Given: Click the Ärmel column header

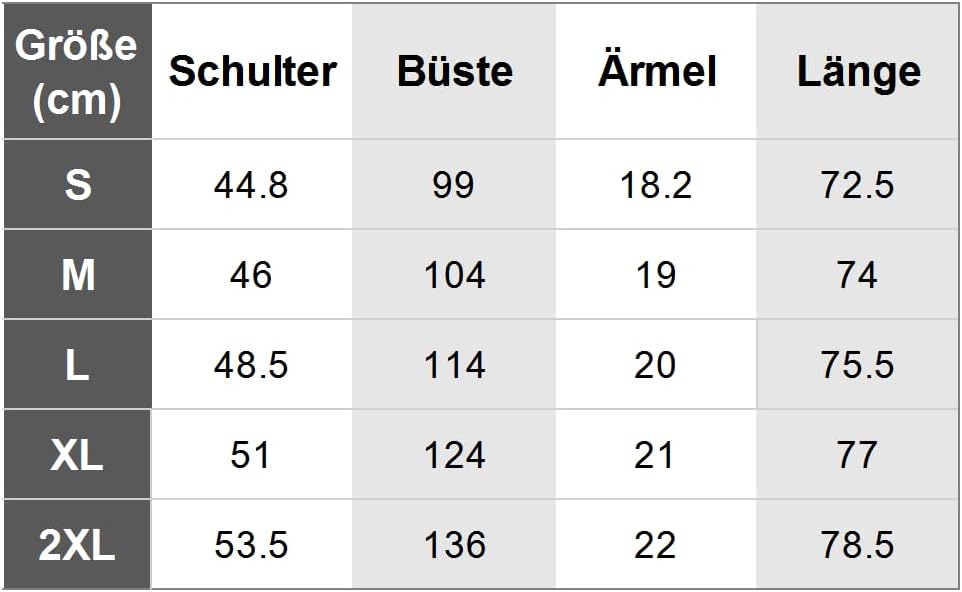Looking at the screenshot, I should [656, 71].
